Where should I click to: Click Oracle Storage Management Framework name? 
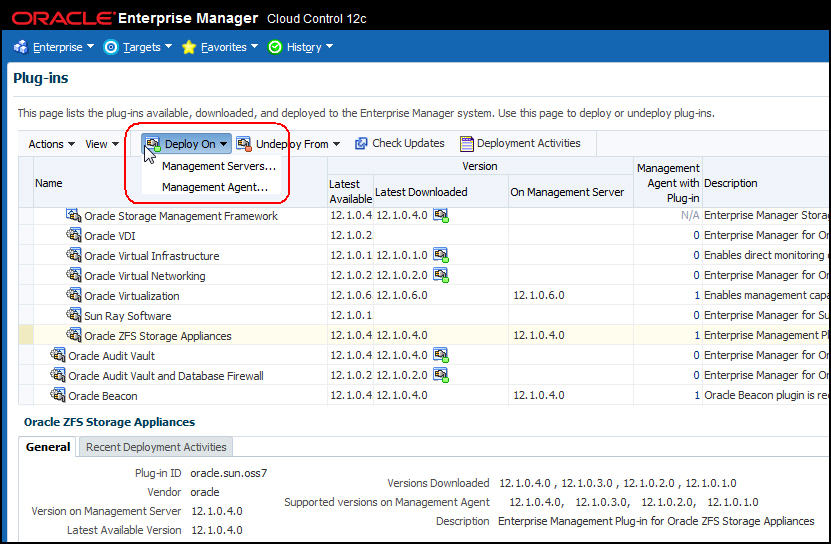tap(181, 216)
